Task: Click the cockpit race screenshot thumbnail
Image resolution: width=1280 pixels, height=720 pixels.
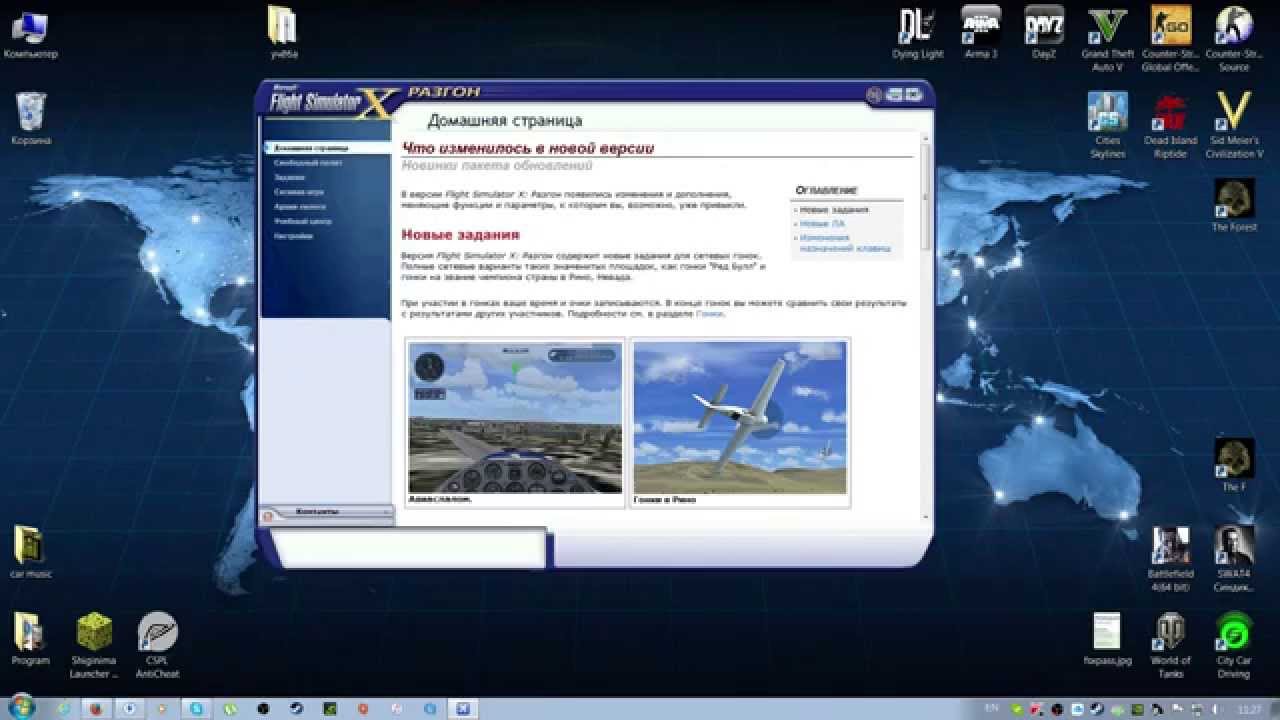Action: [515, 418]
